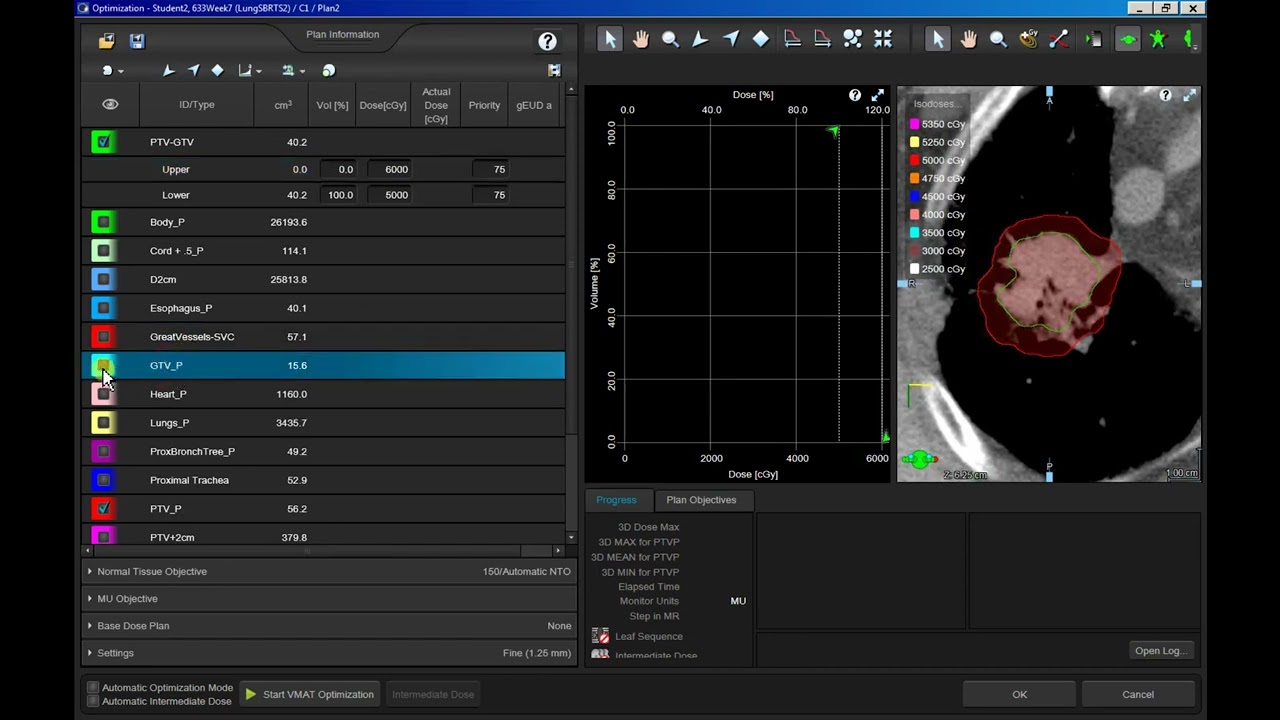Toggle PTV-GTV structure visibility checkbox
The width and height of the screenshot is (1280, 720).
coord(103,142)
